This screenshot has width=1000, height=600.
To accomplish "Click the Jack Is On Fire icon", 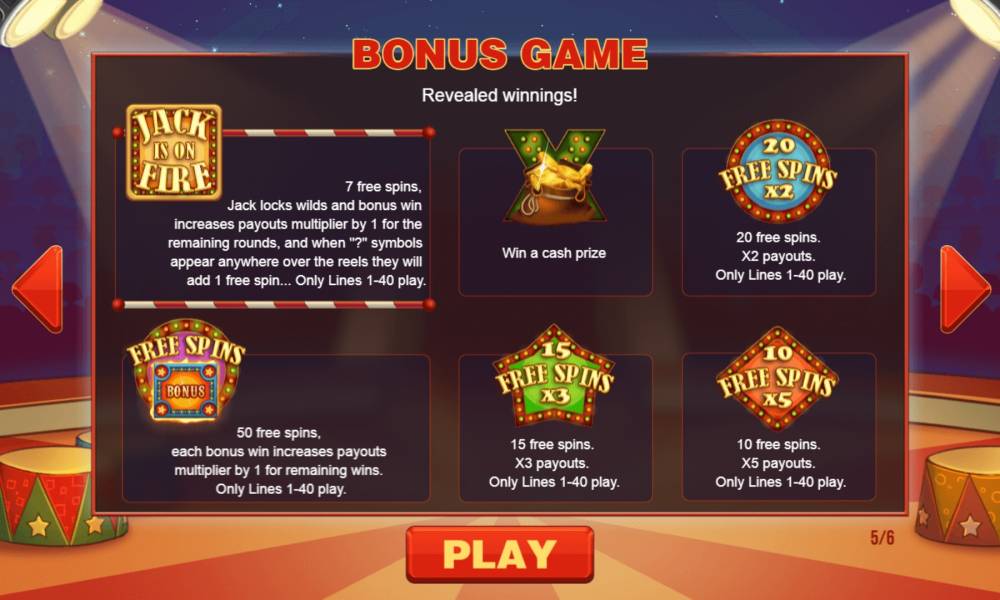I will click(173, 152).
